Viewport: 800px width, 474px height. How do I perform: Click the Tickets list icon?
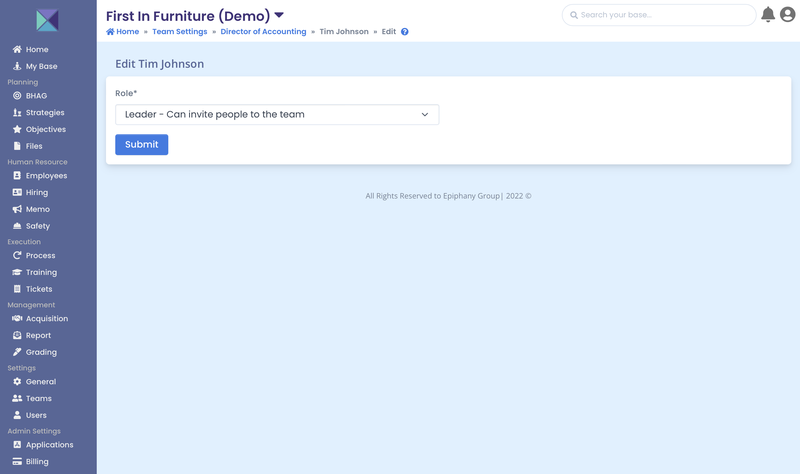click(17, 289)
